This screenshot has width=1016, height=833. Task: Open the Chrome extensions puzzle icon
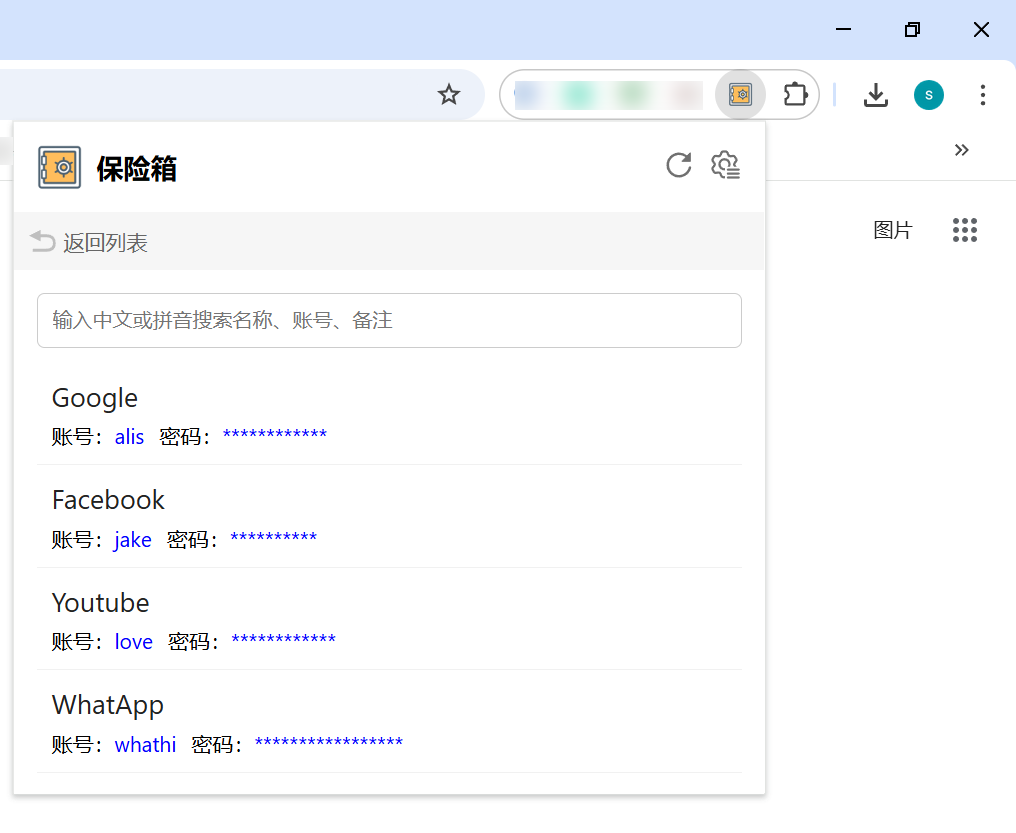tap(795, 95)
